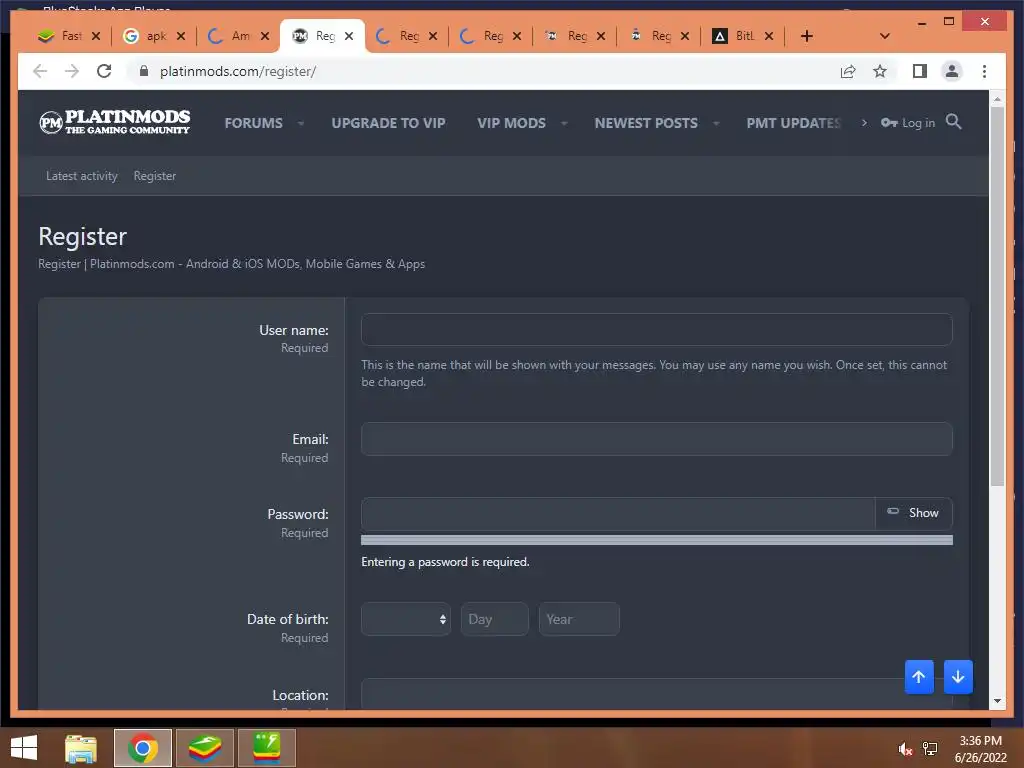Open UPGRADE TO VIP in navigation
1024x768 pixels.
389,123
